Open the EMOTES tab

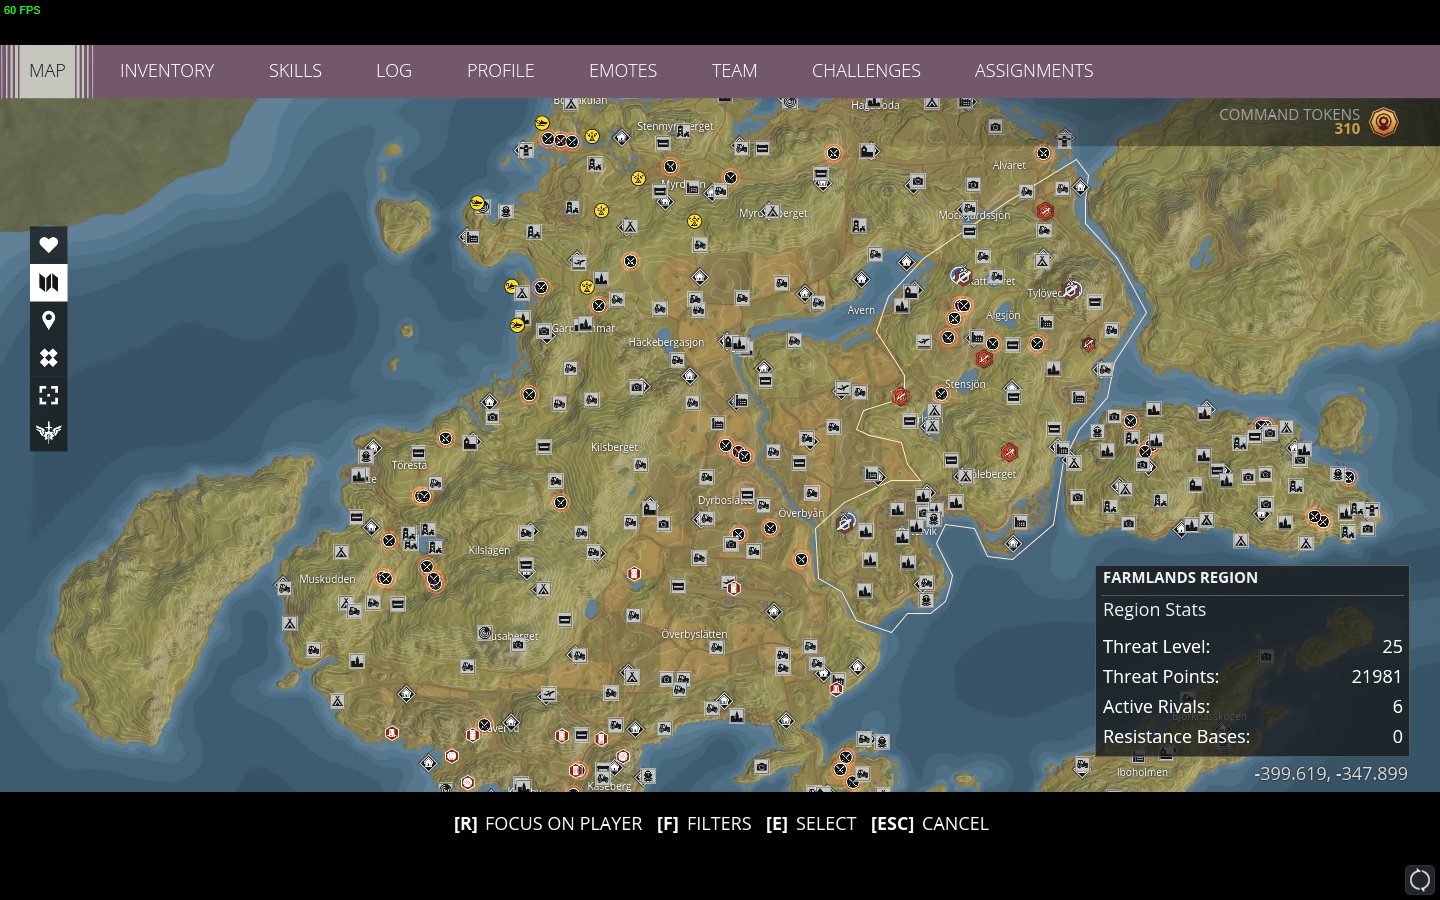(x=623, y=71)
